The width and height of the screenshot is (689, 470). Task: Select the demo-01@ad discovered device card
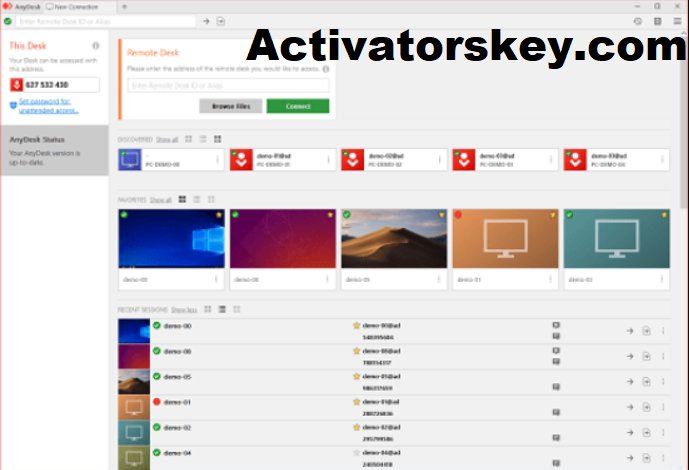tap(283, 159)
